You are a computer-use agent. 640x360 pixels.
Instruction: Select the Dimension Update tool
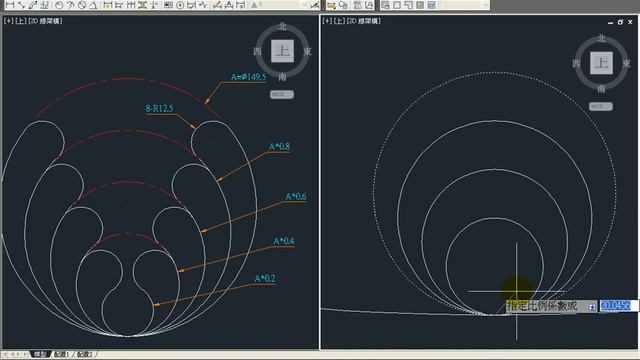coord(241,5)
